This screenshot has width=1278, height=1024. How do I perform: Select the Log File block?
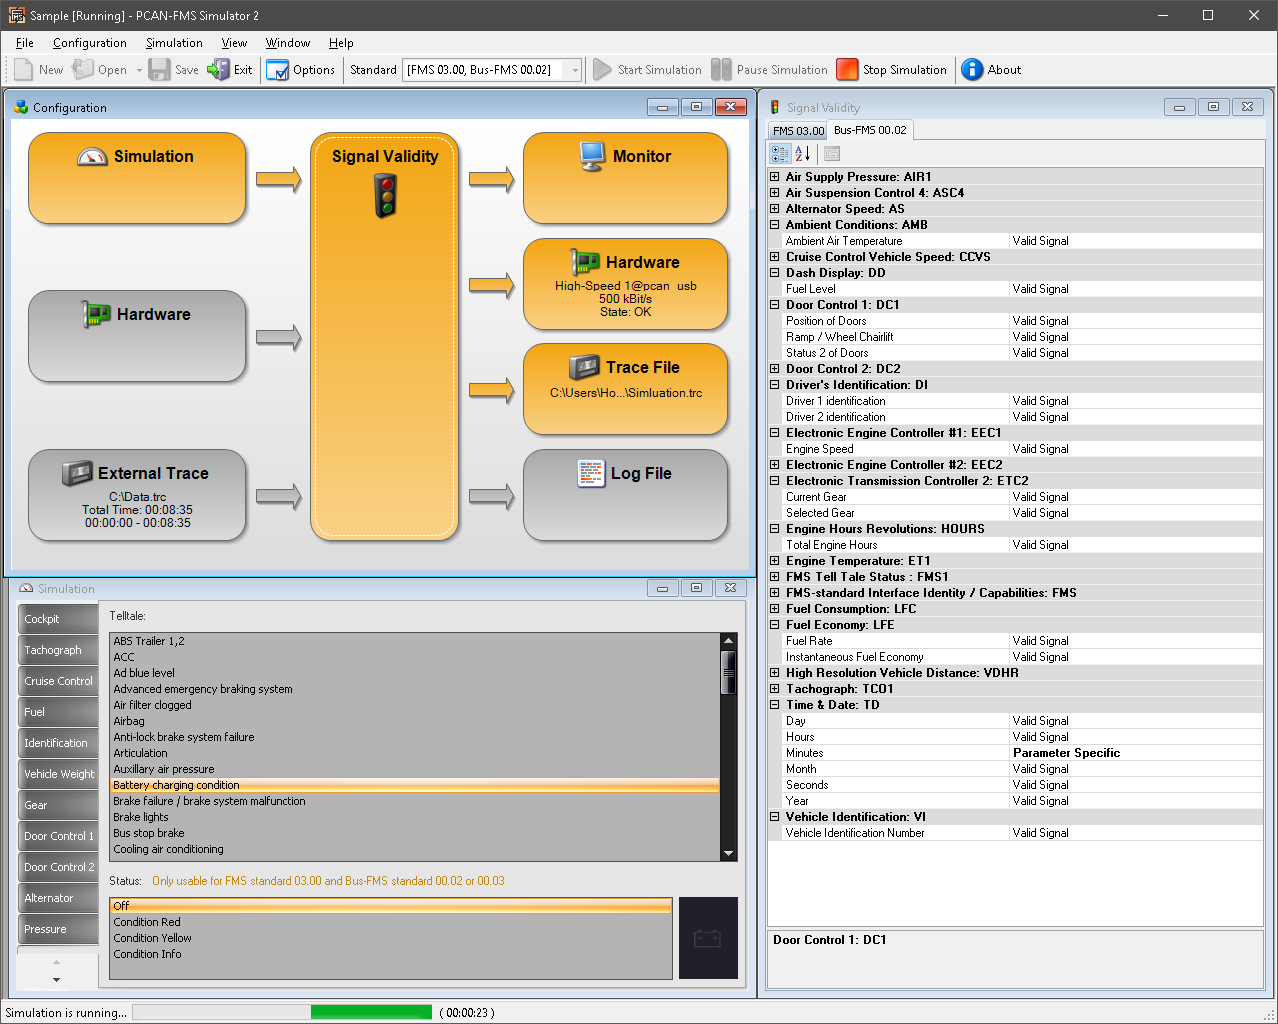click(626, 495)
